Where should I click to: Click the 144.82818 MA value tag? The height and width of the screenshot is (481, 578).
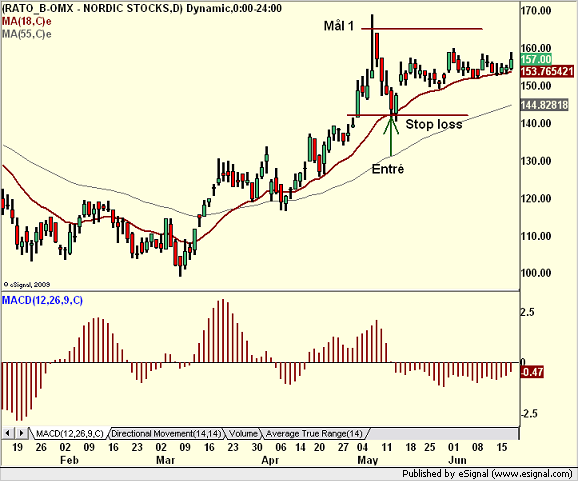[x=544, y=105]
